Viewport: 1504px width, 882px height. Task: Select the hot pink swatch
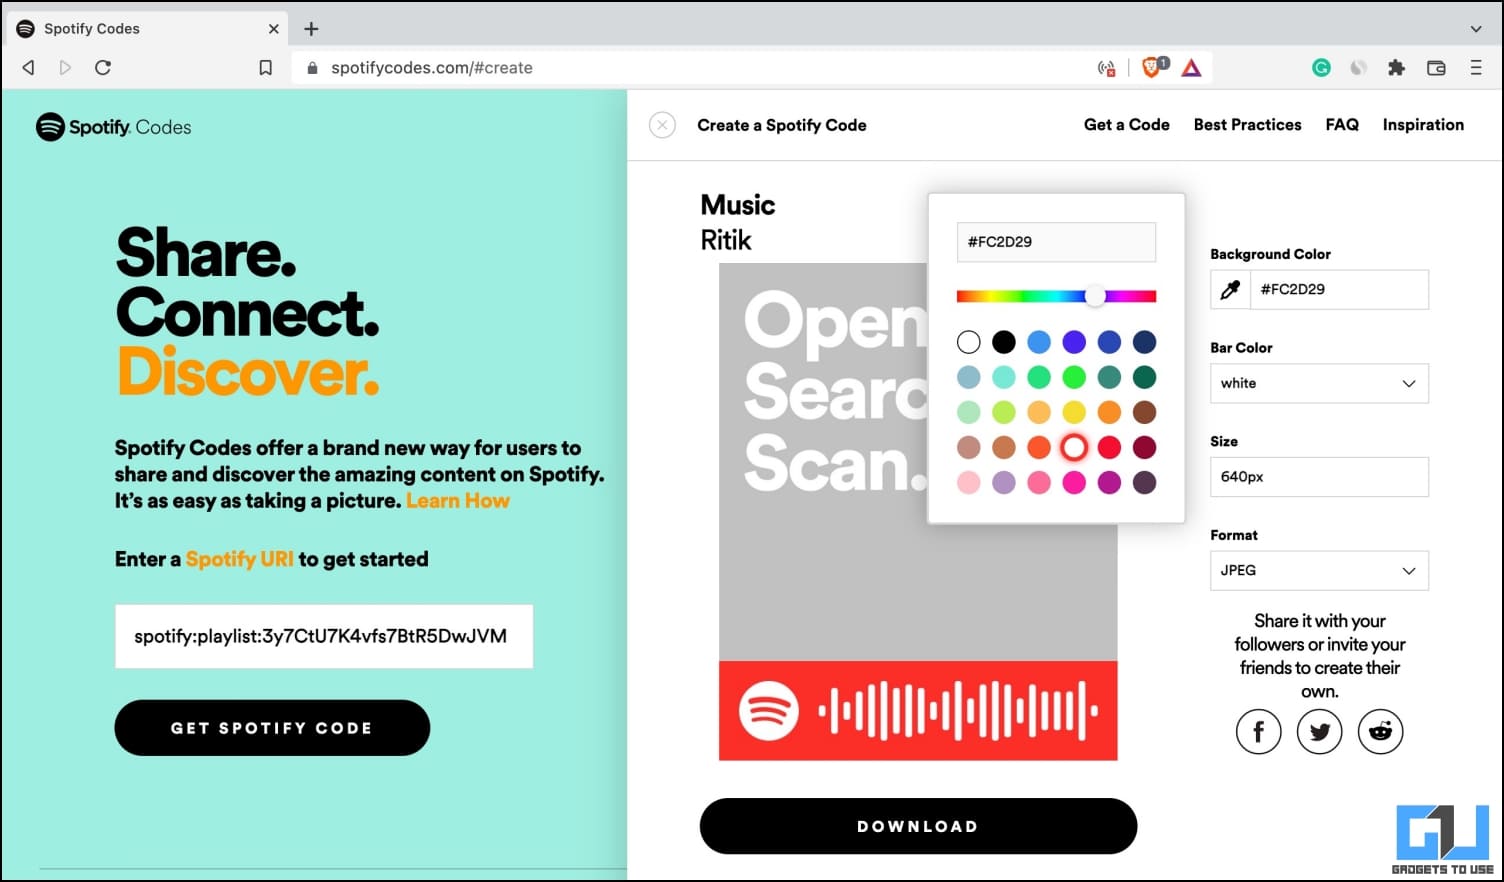click(x=1074, y=482)
